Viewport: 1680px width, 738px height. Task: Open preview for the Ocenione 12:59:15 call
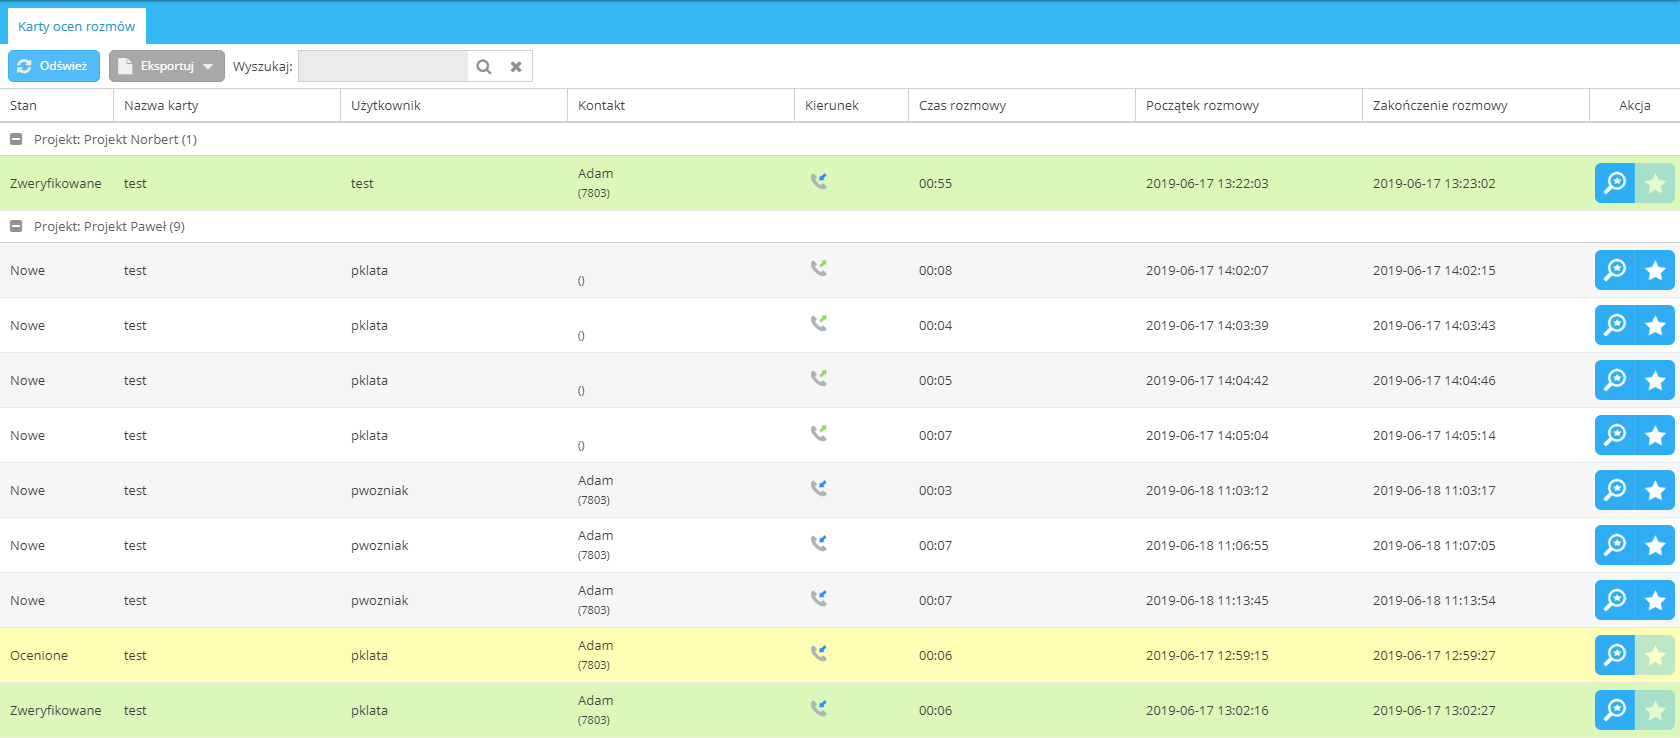1614,655
